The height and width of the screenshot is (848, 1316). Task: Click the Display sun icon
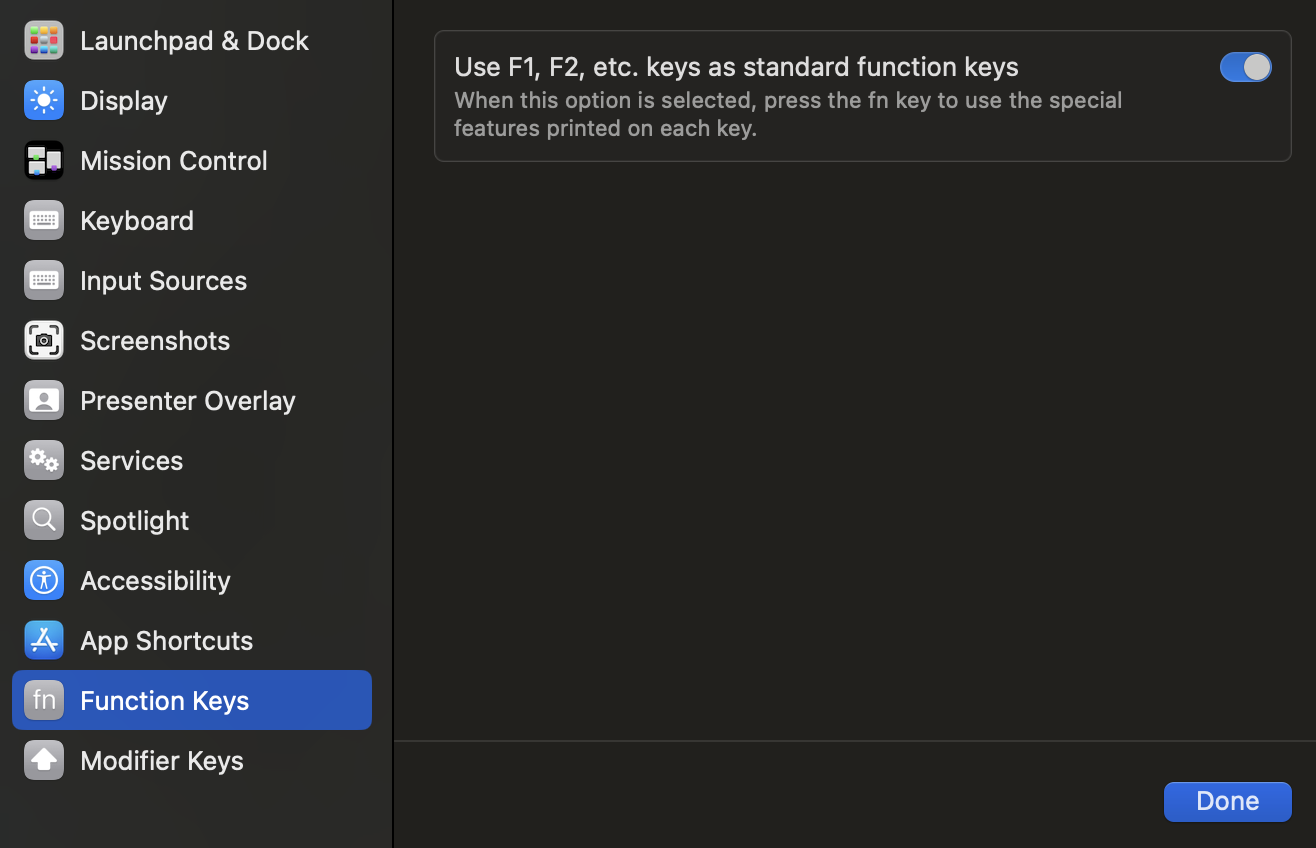click(x=44, y=100)
